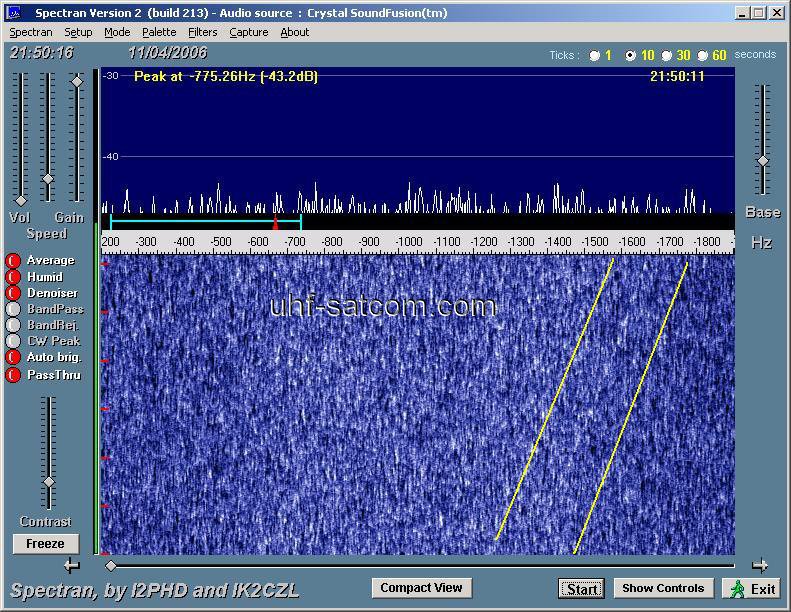Screen dimensions: 791x612
Task: Click the Base frequency slider handle
Action: 763,161
